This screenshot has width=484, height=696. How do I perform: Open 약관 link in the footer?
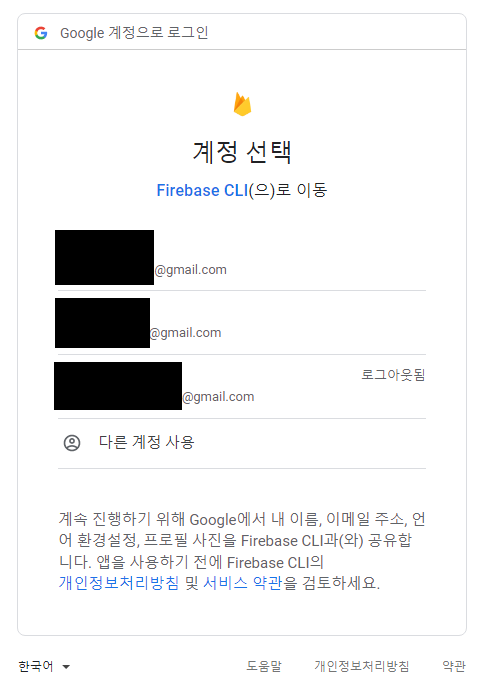454,666
